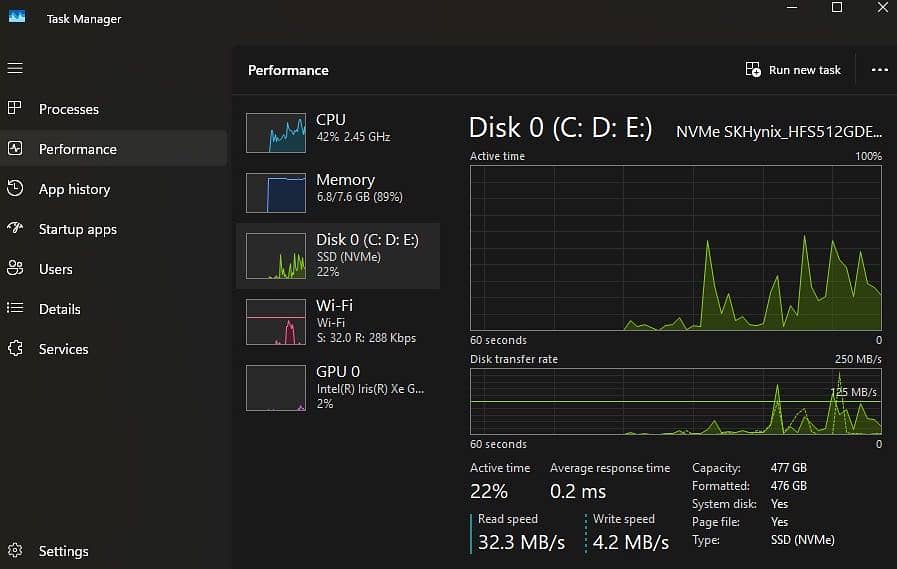This screenshot has width=897, height=569.
Task: Click the Read speed 32.3 MB/s value
Action: 521,542
